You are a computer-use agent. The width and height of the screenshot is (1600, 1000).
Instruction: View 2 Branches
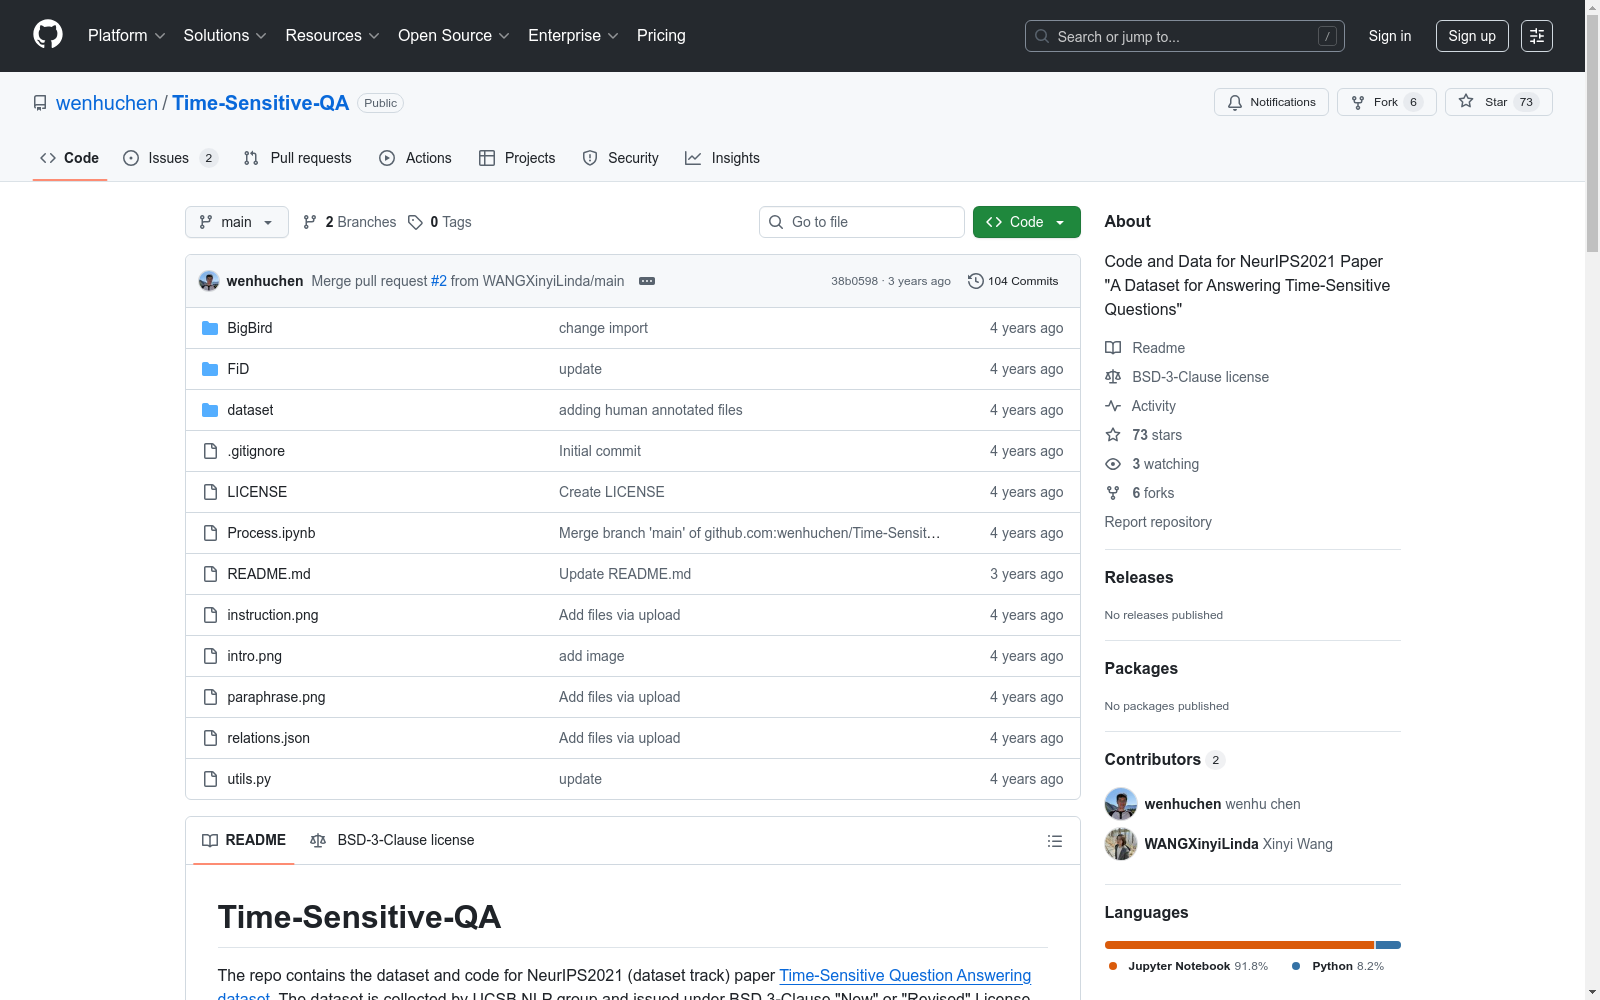(x=350, y=222)
